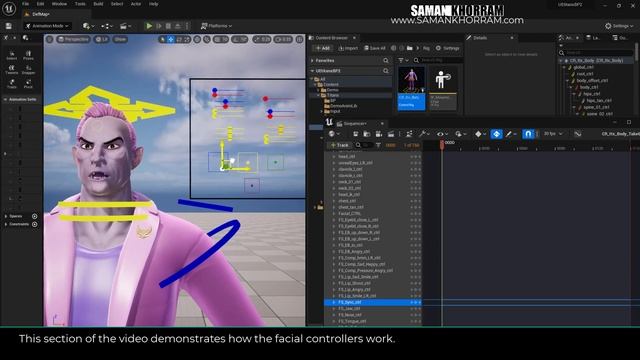Collapse body_offset_ctrl in rig outliner
This screenshot has width=640, height=360.
click(x=568, y=81)
